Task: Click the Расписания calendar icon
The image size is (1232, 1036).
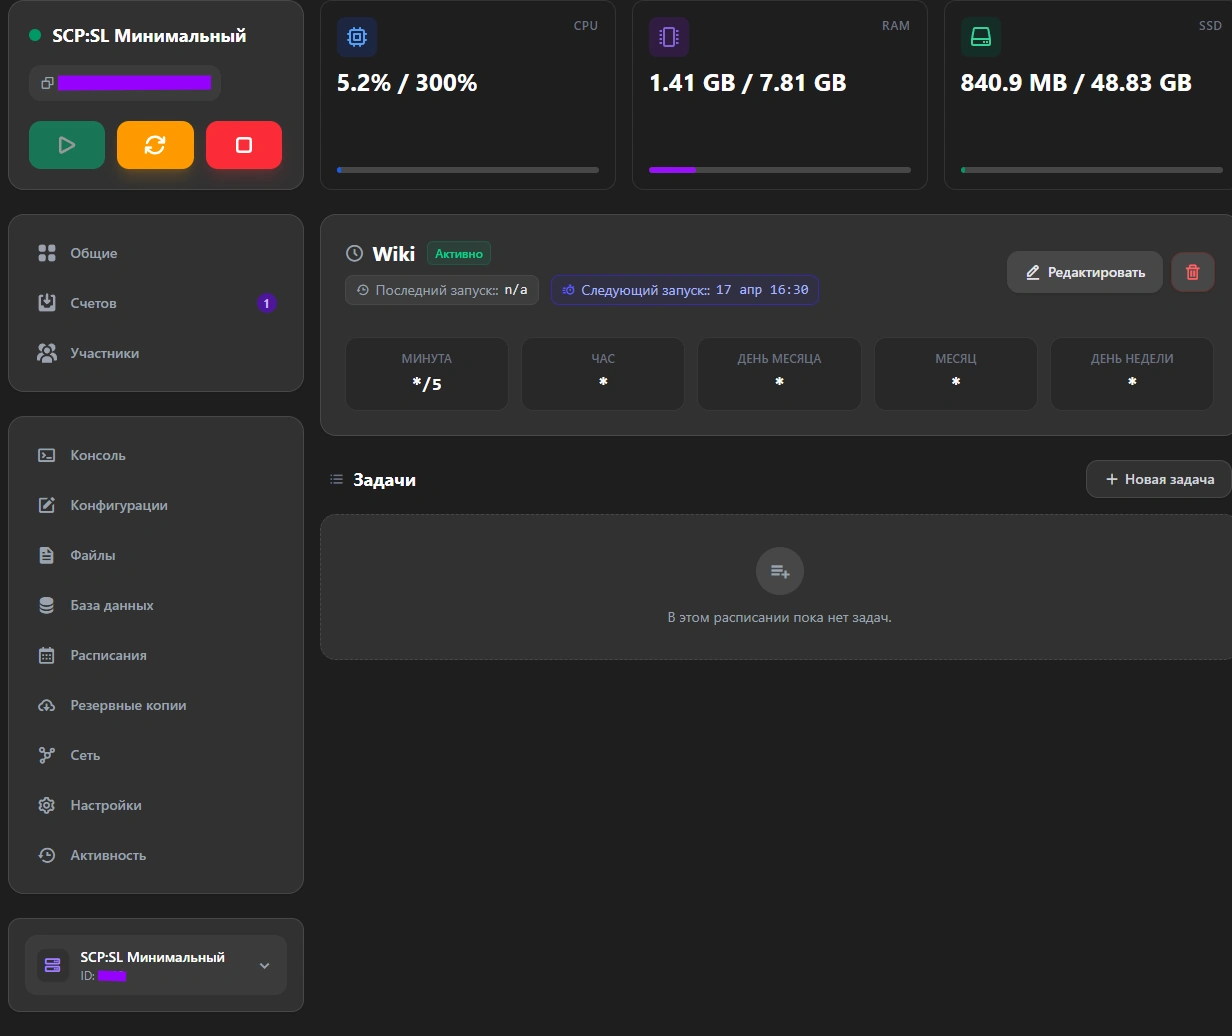Action: pos(47,655)
